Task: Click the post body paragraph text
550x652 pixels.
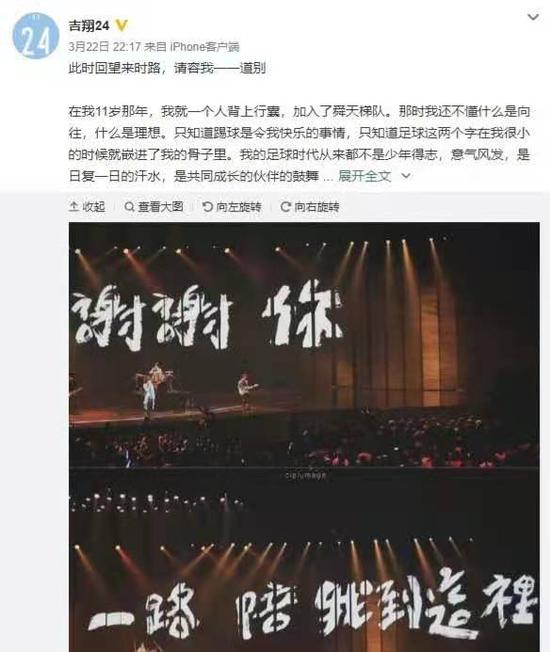Action: pyautogui.click(x=299, y=144)
